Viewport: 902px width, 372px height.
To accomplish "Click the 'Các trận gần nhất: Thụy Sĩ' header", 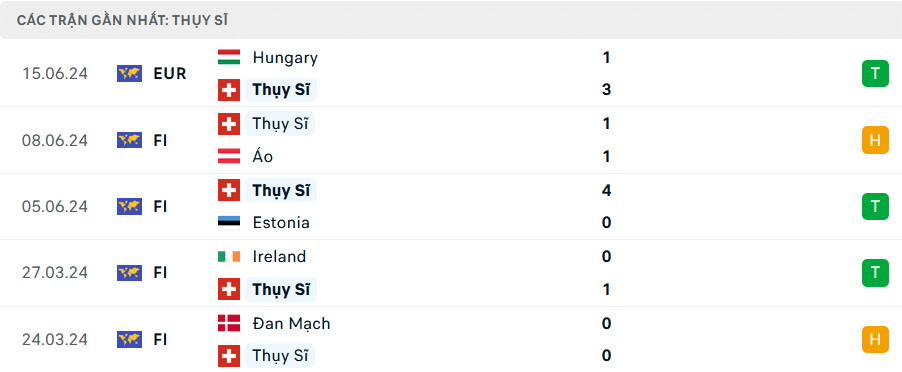I will point(122,20).
